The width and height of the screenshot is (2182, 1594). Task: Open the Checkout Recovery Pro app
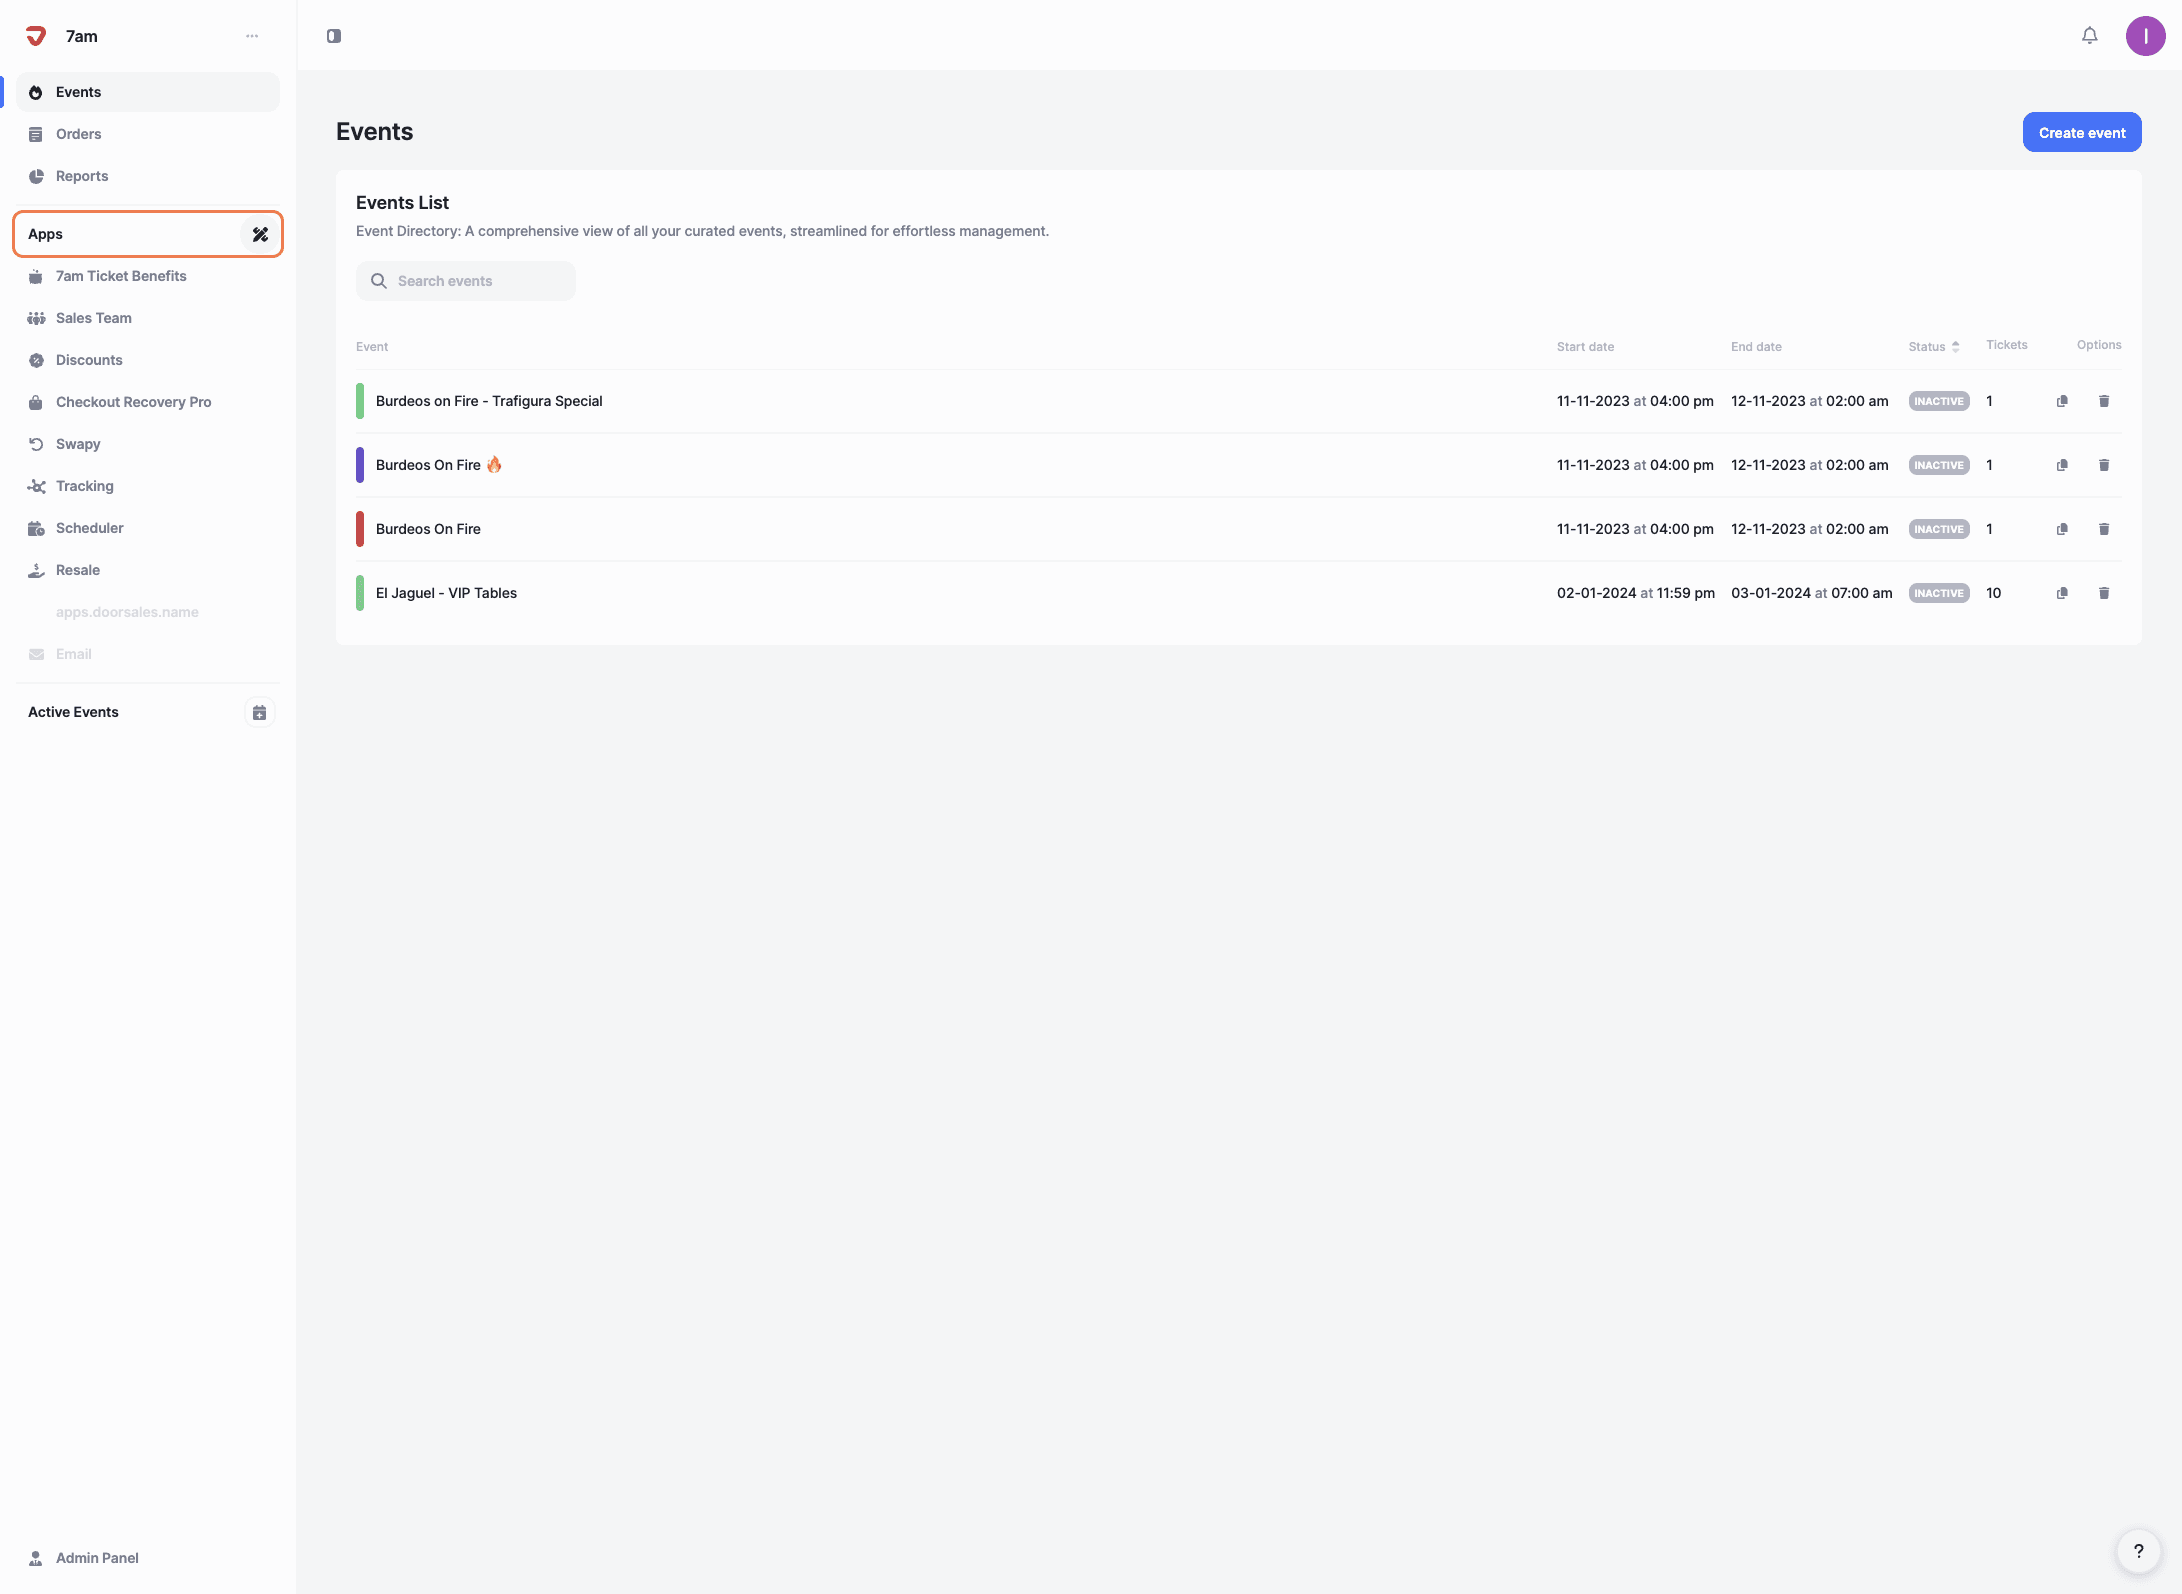(133, 402)
